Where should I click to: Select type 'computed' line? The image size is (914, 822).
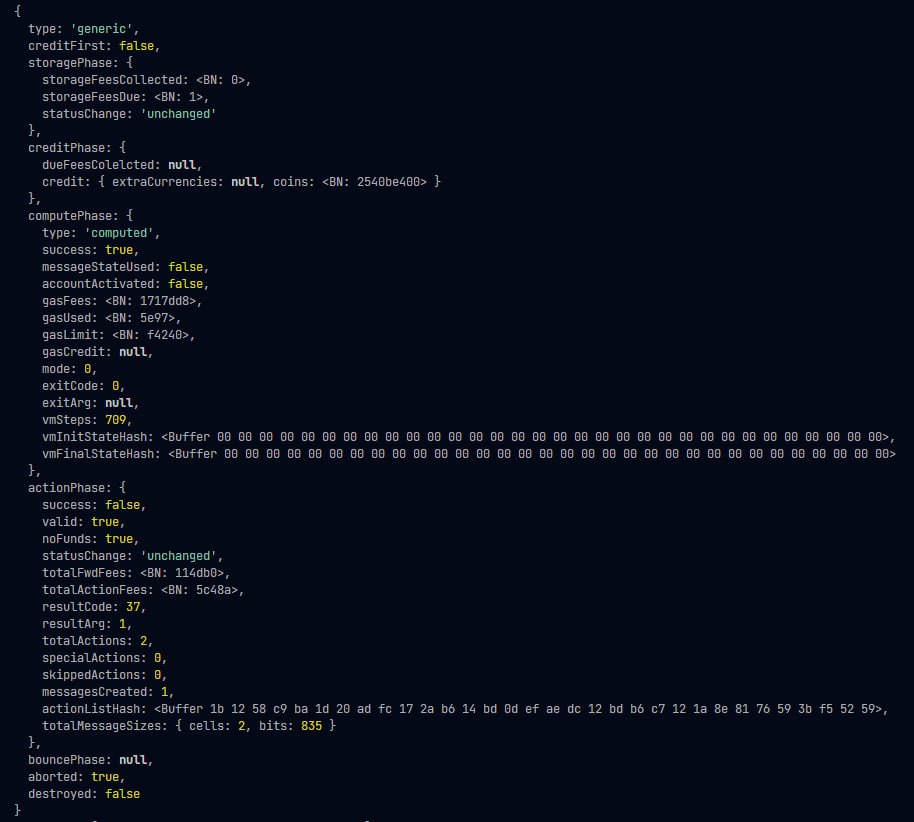[101, 233]
